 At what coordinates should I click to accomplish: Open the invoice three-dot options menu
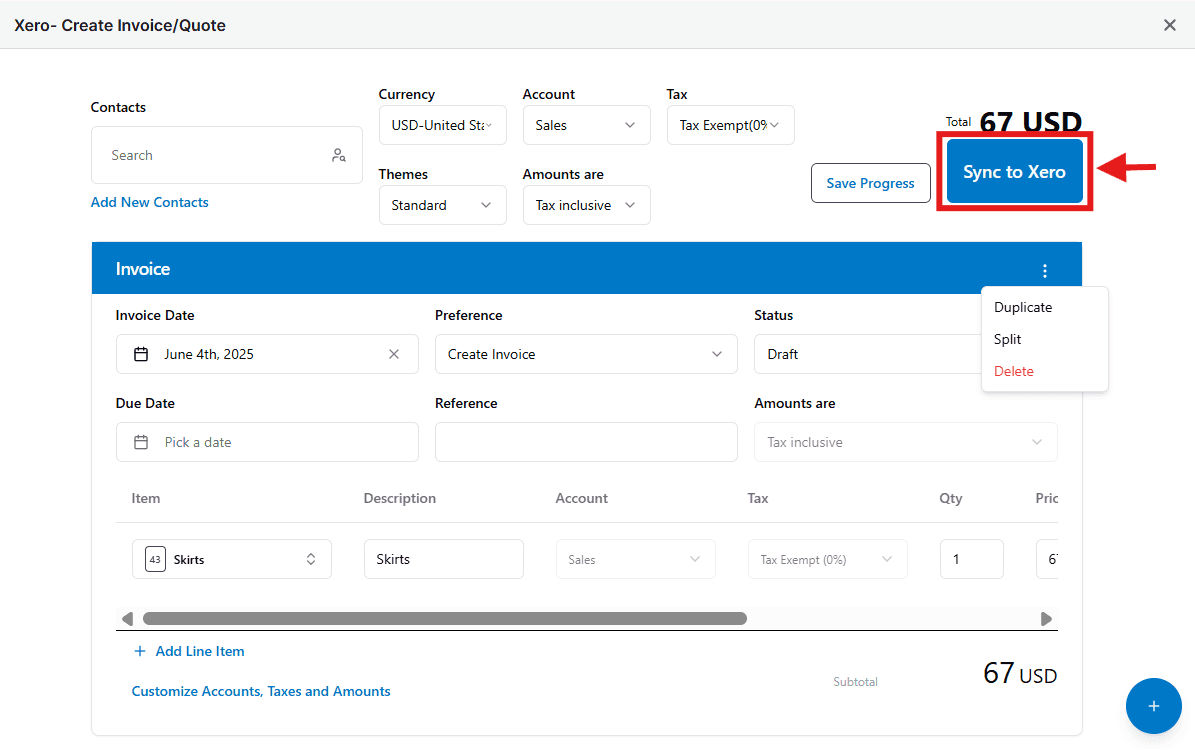[1044, 271]
